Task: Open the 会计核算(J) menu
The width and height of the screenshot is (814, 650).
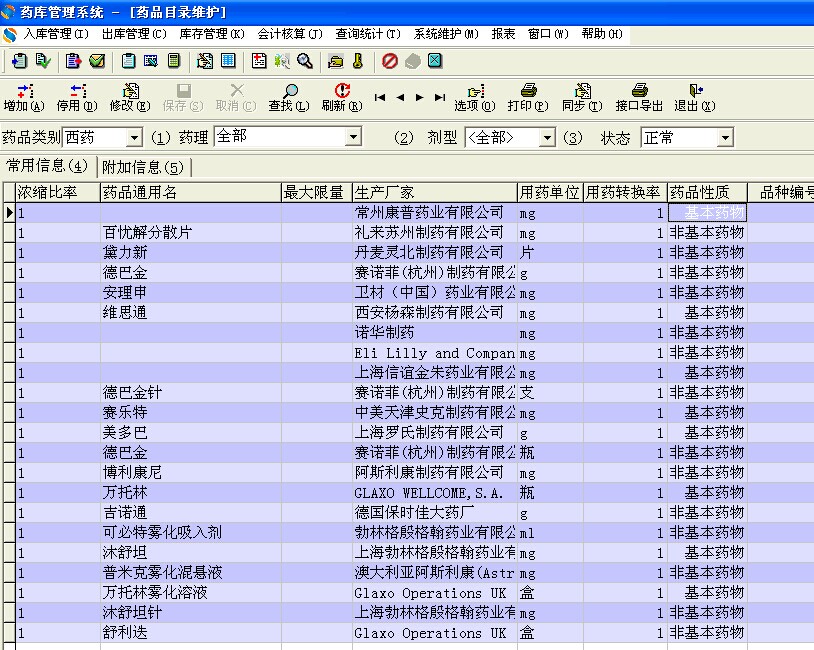Action: coord(290,34)
